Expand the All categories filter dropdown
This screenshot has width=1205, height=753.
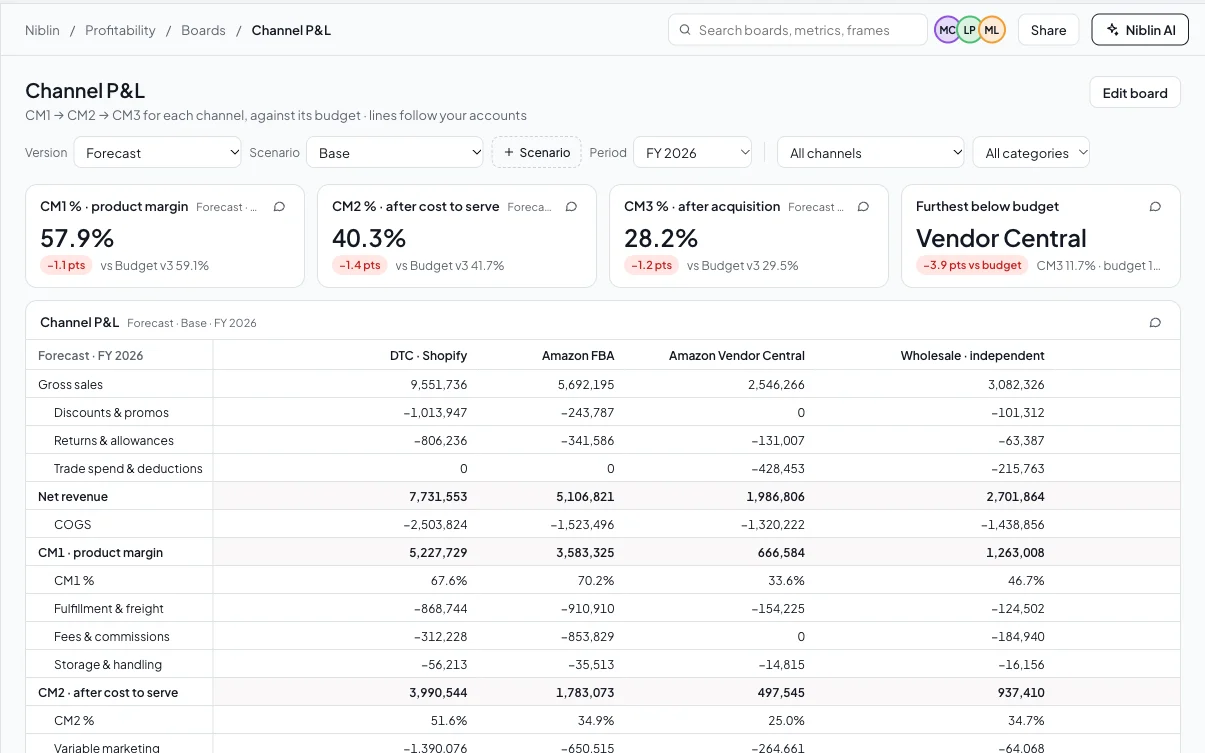pyautogui.click(x=1031, y=153)
